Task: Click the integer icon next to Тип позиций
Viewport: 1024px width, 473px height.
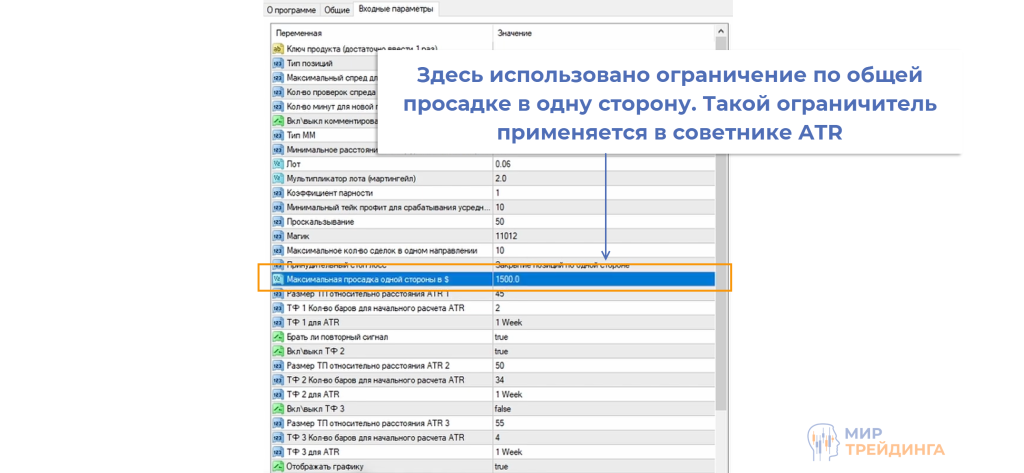Action: pyautogui.click(x=278, y=63)
